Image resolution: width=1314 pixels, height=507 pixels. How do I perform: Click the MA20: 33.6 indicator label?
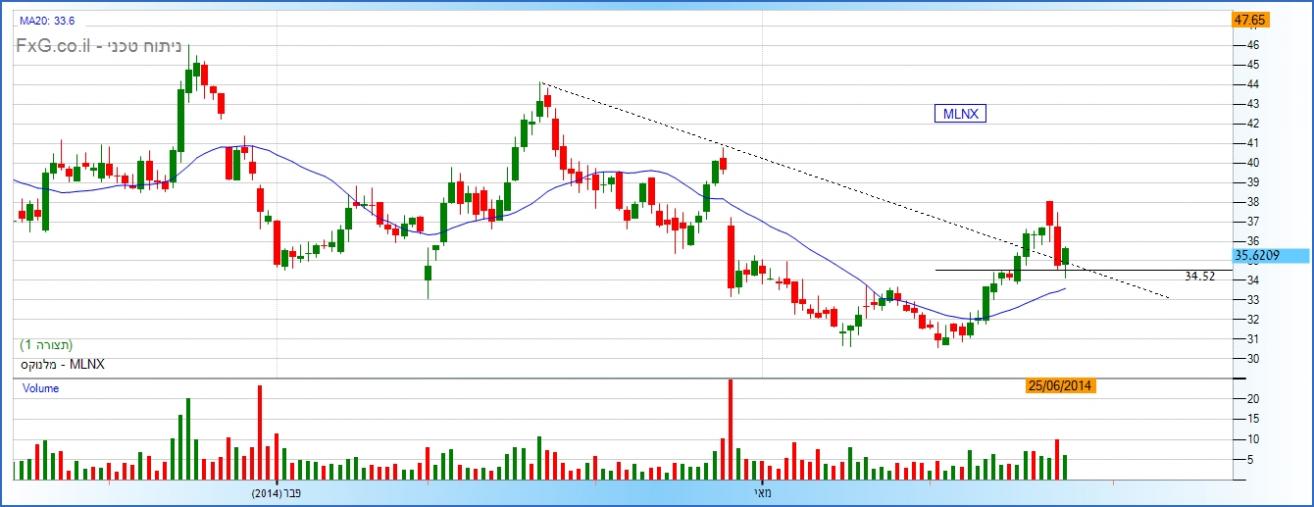47,20
